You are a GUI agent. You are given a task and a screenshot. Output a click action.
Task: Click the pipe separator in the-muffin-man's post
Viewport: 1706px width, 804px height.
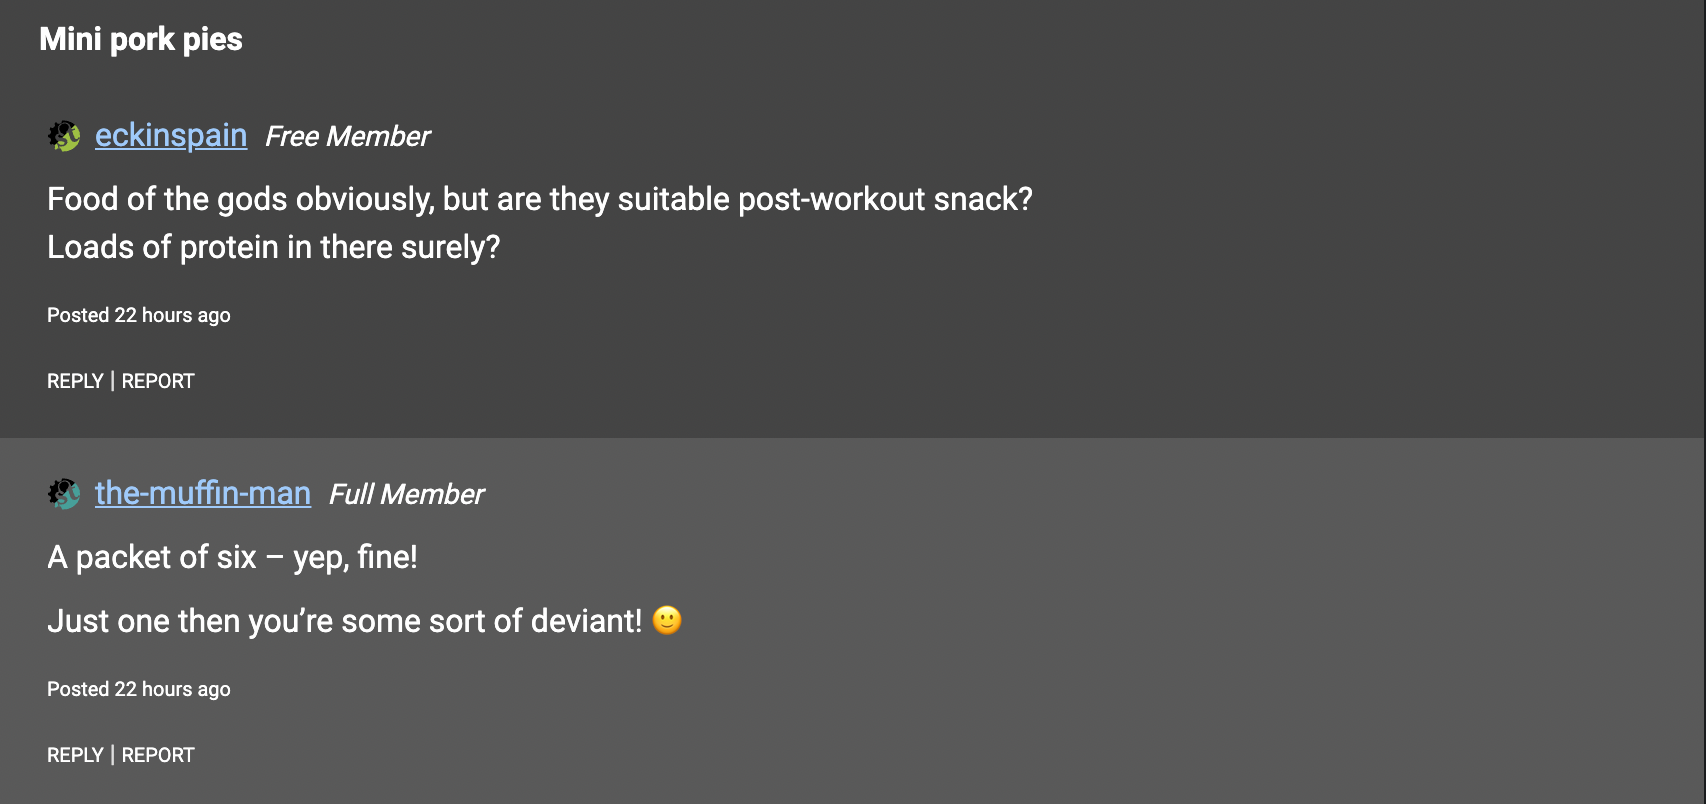coord(113,755)
